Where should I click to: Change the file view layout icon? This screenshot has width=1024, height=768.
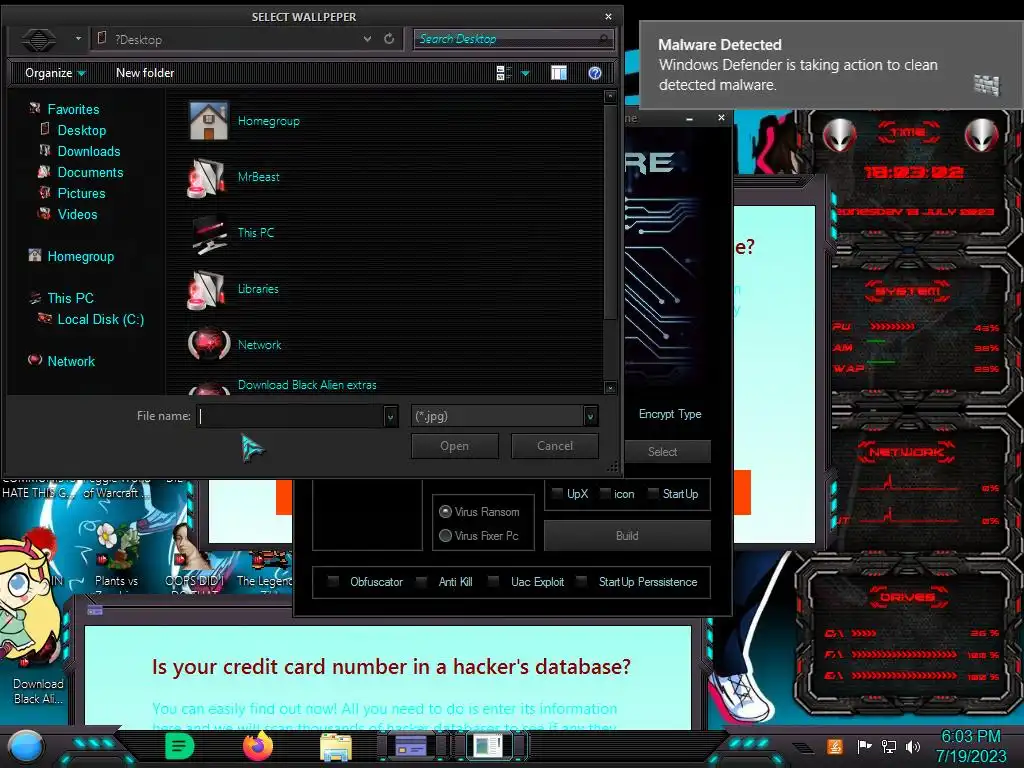(x=504, y=73)
